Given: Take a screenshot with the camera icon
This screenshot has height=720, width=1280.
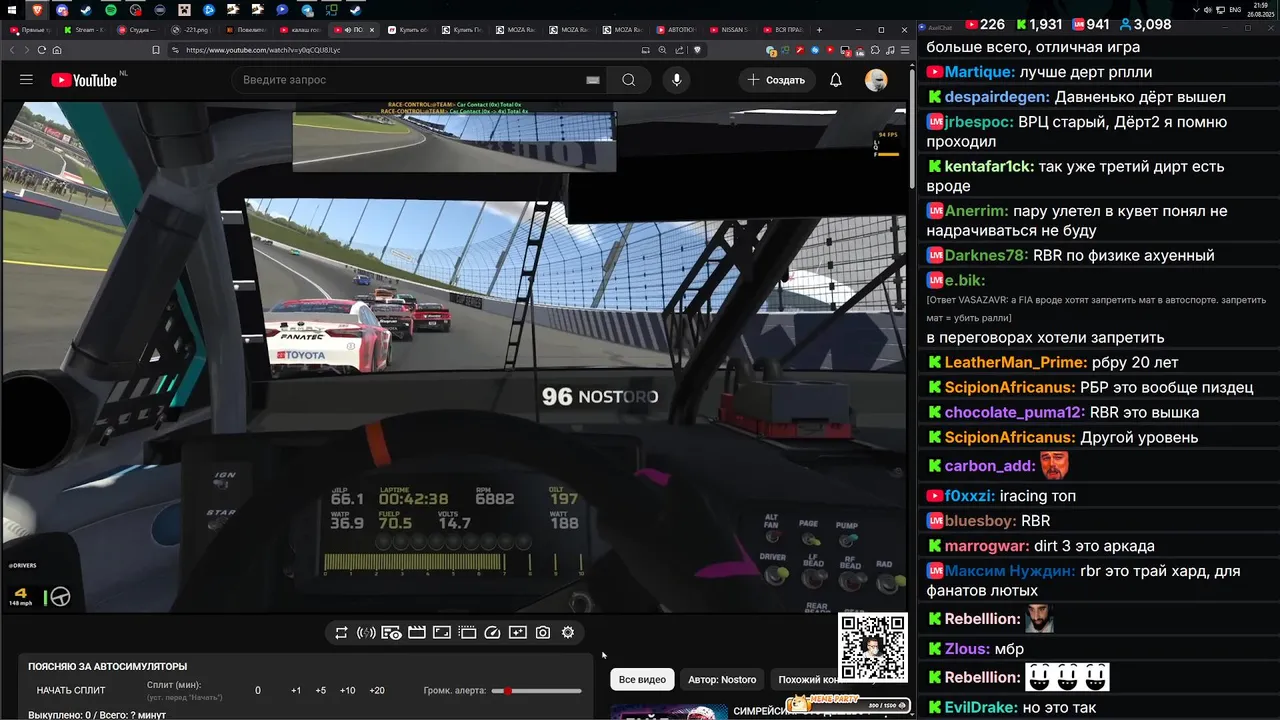Looking at the screenshot, I should tap(543, 633).
